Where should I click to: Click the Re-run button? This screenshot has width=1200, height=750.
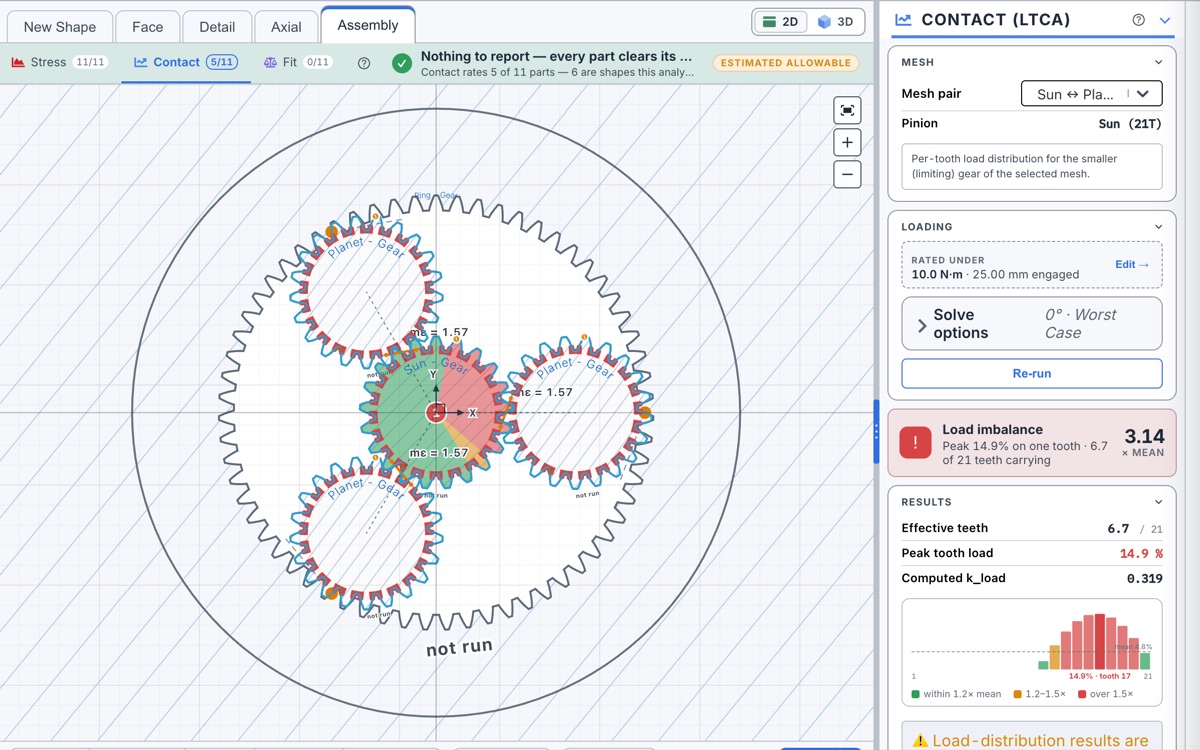click(x=1032, y=373)
